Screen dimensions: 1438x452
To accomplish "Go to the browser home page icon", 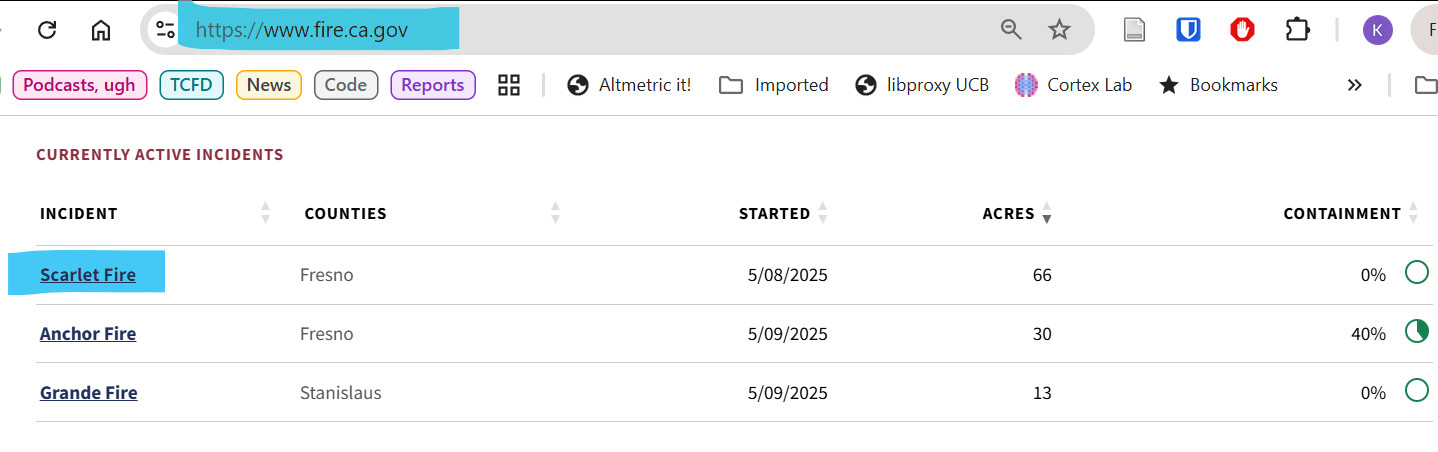I will point(101,30).
